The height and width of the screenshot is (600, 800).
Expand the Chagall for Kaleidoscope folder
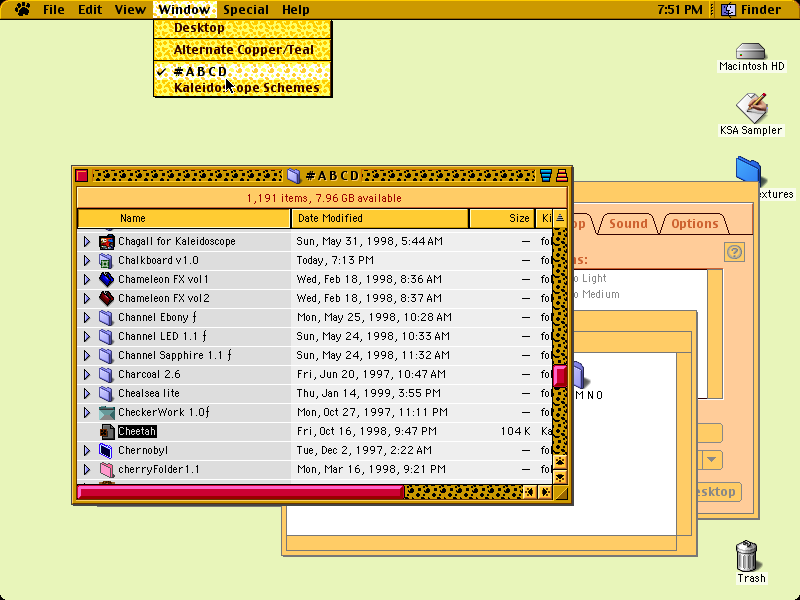87,241
